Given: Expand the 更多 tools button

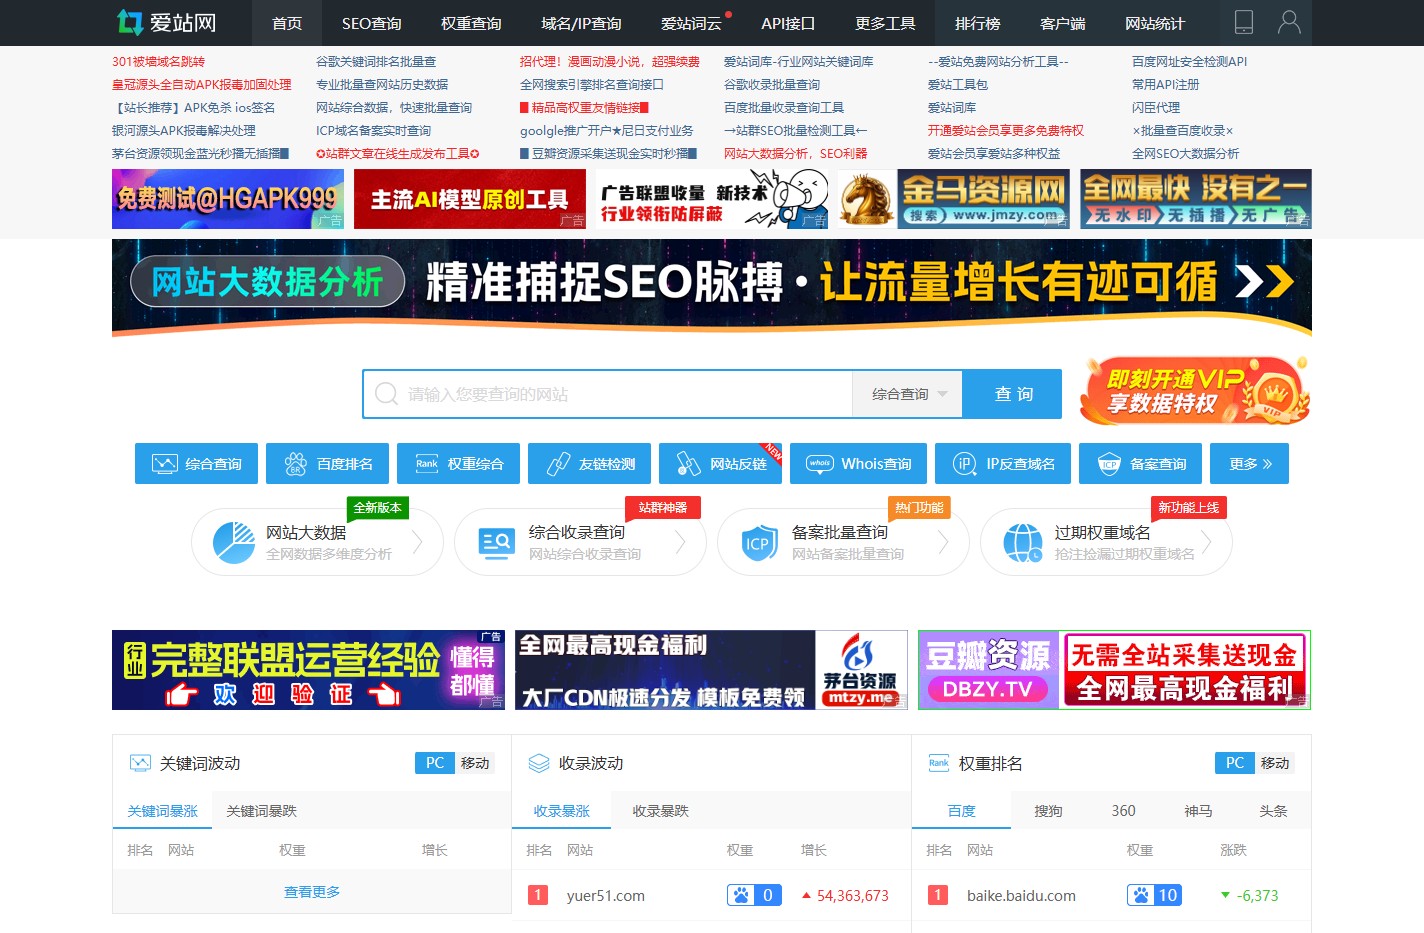Looking at the screenshot, I should point(1250,464).
